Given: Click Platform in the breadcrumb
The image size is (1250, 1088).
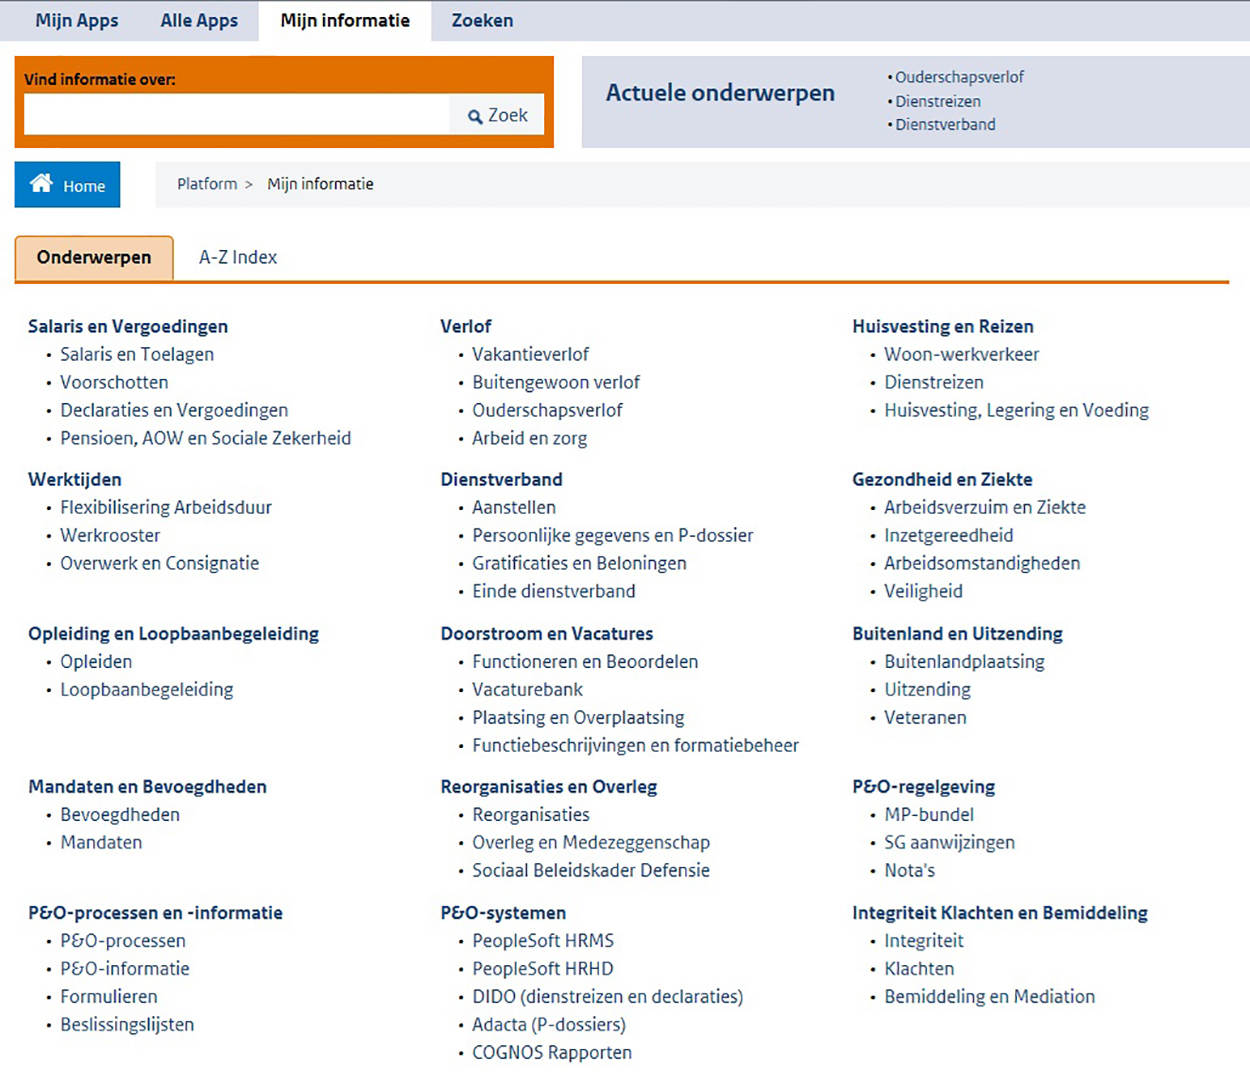Looking at the screenshot, I should 207,184.
